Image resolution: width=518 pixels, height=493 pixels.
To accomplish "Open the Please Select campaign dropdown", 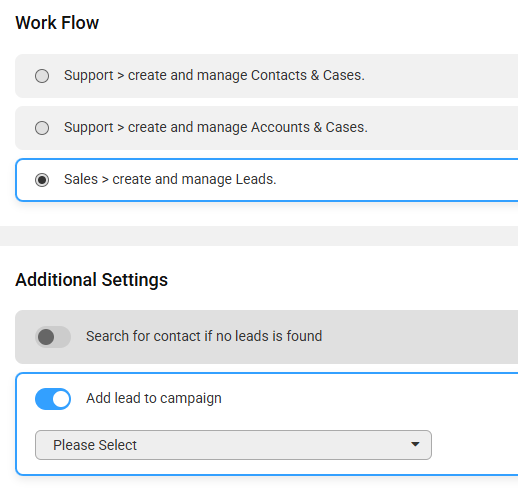I will tap(233, 445).
